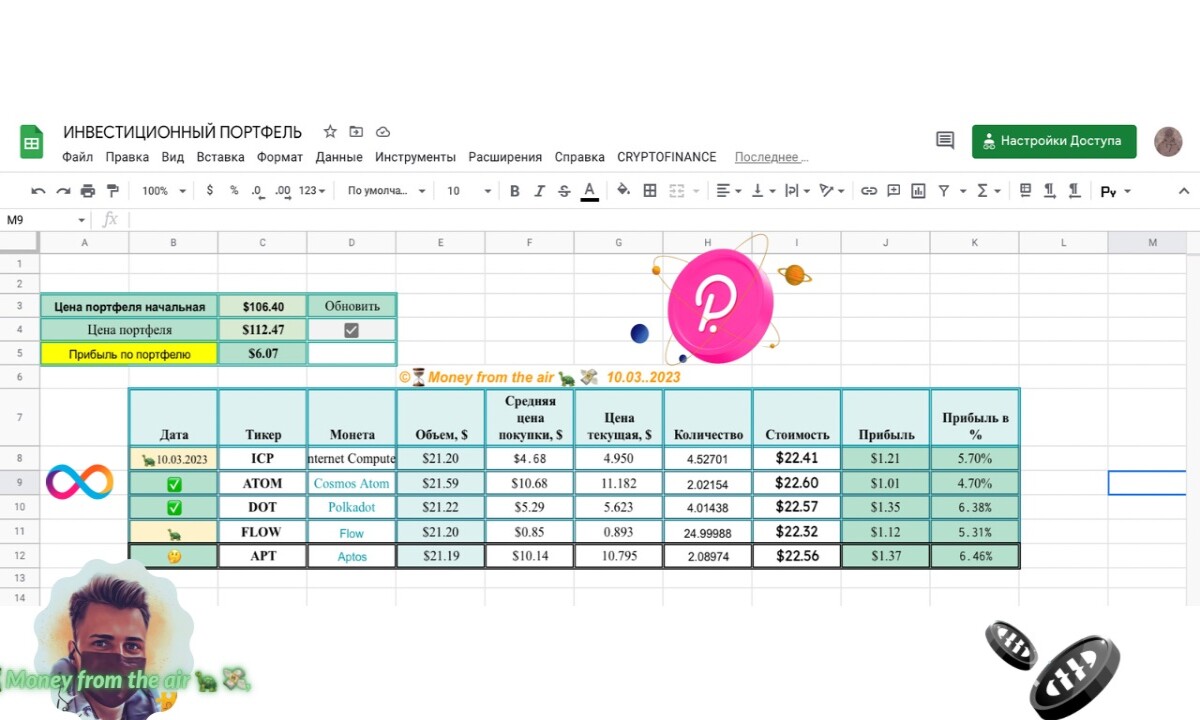
Task: Open the 123 number format dropdown
Action: (312, 191)
